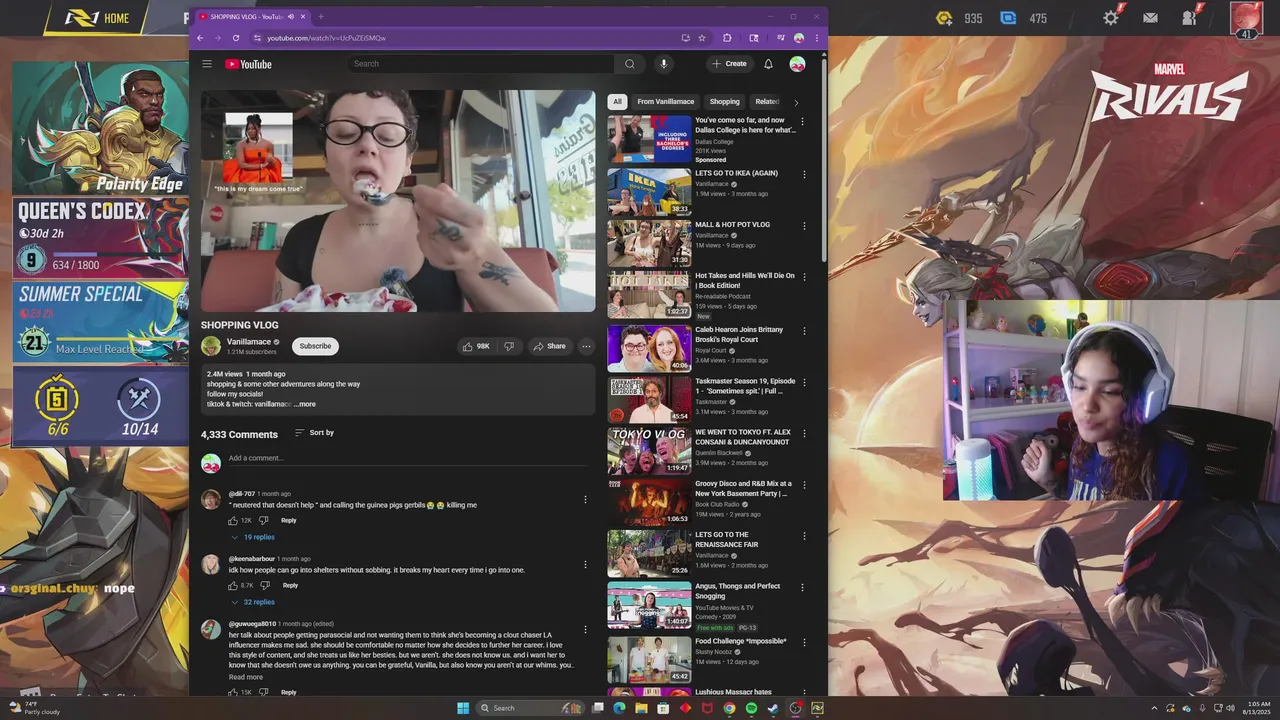
Task: Like the comment by @dil-707
Action: pos(233,520)
